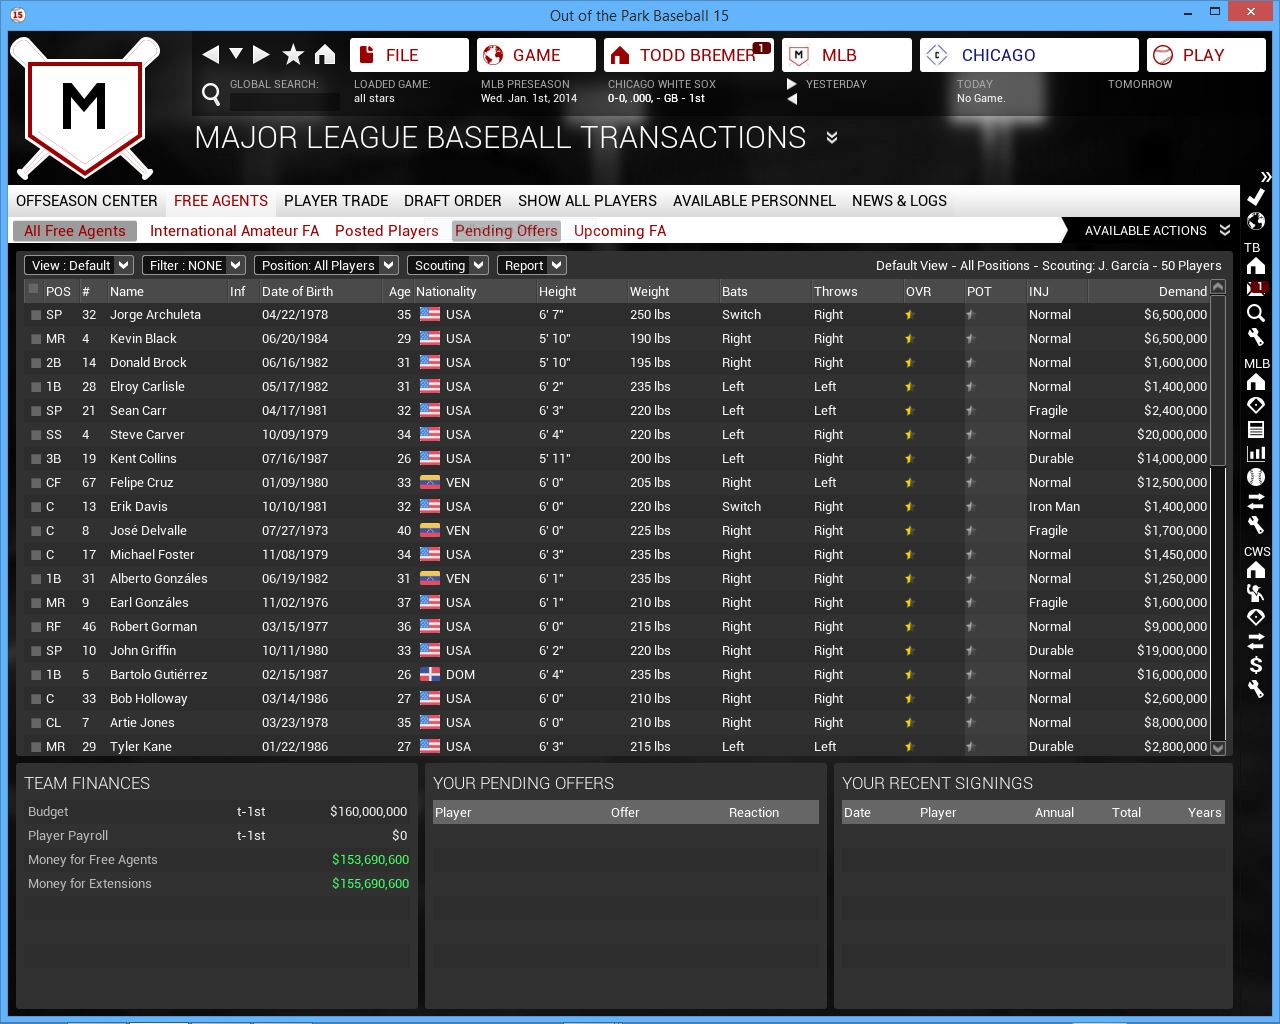
Task: Click the checkmark icon in right sidebar
Action: [x=1256, y=197]
